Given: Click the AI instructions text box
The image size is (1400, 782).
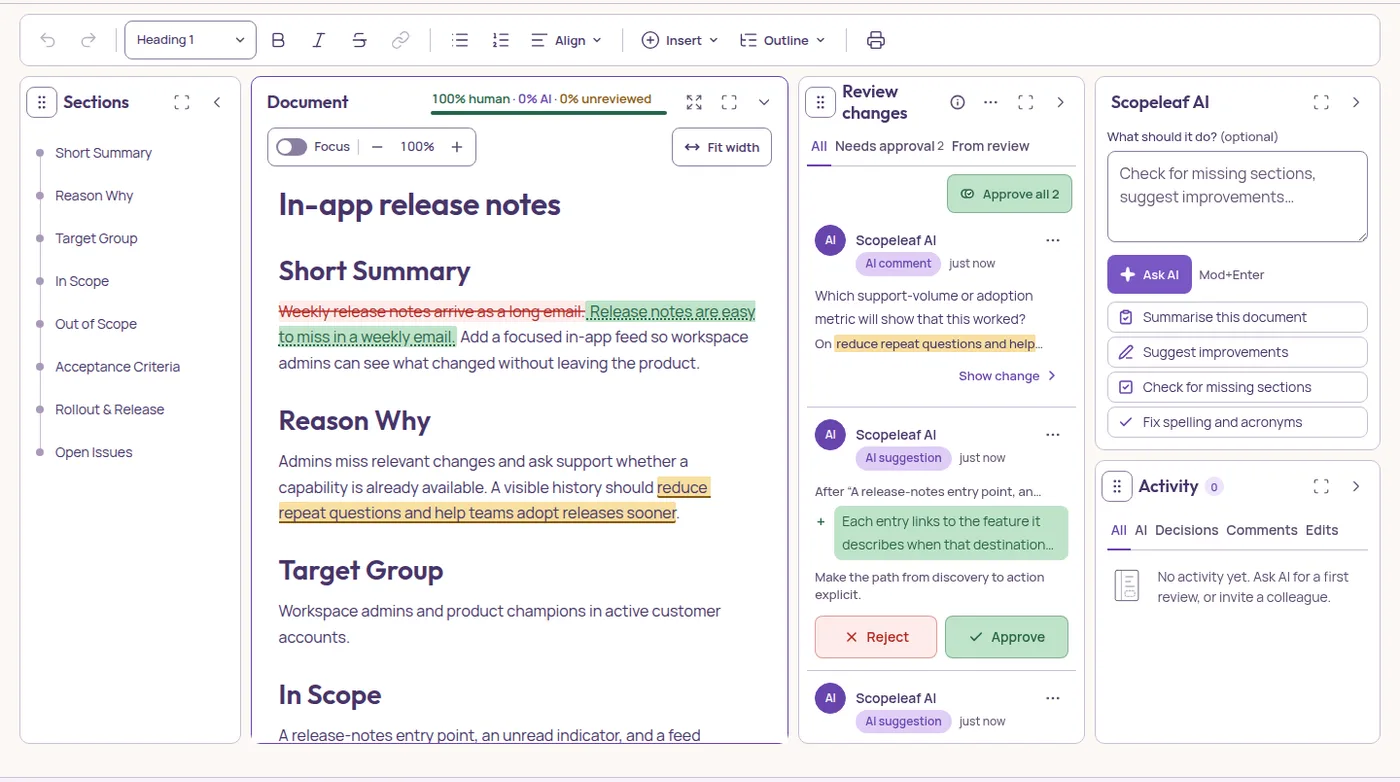Looking at the screenshot, I should [1237, 196].
